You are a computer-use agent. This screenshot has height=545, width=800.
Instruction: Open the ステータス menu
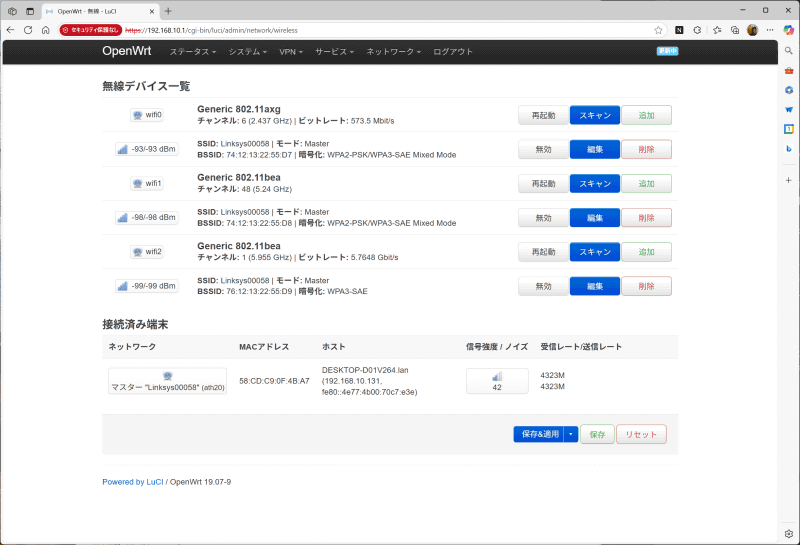[193, 52]
